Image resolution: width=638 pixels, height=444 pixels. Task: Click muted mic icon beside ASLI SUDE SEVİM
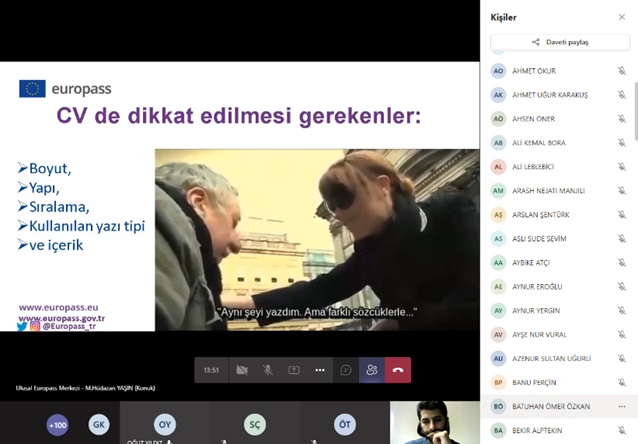622,238
